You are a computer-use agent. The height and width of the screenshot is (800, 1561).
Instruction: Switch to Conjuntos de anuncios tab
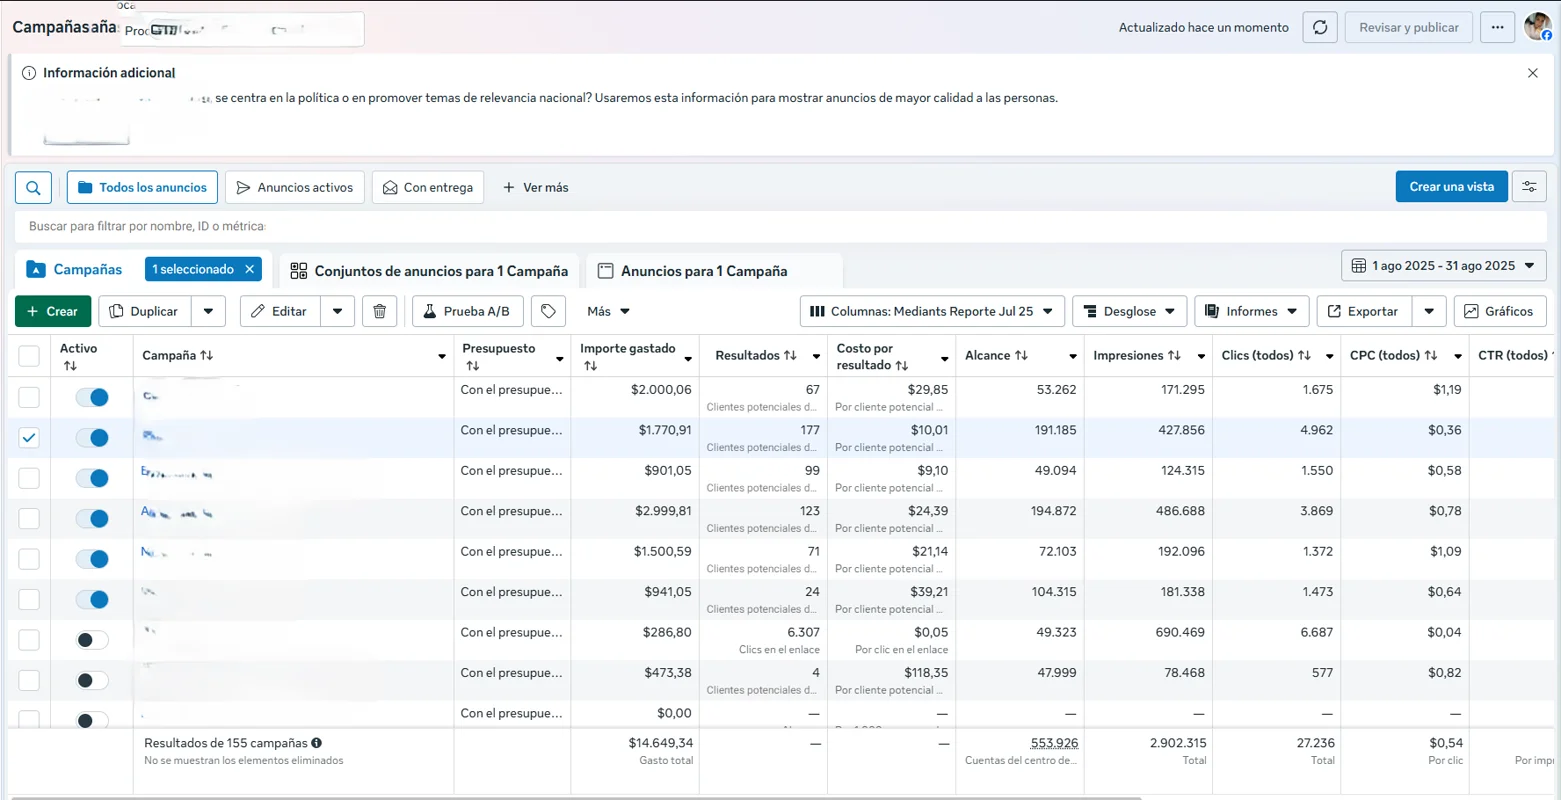point(429,271)
